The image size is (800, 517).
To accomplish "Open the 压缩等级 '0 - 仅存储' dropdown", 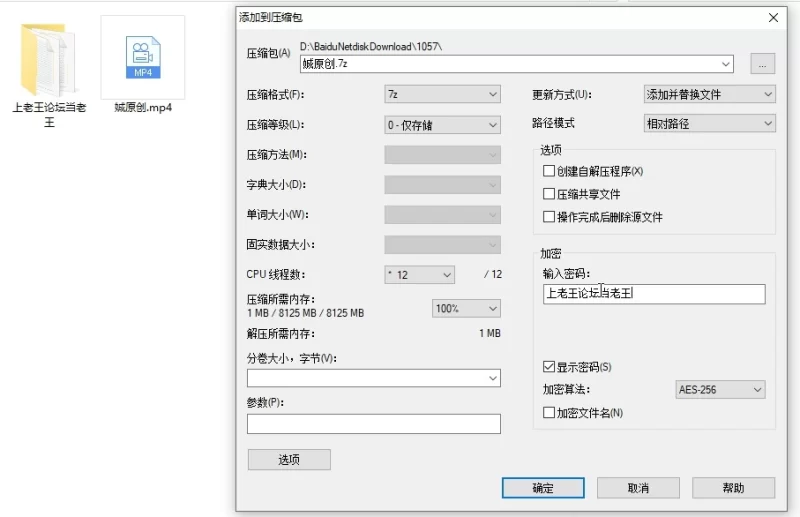I will click(442, 125).
